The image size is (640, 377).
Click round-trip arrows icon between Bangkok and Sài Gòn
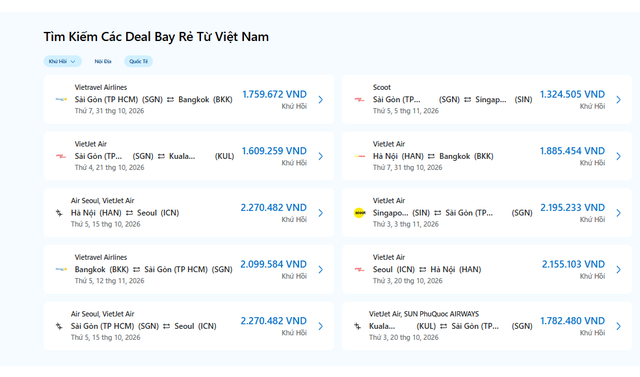click(136, 270)
